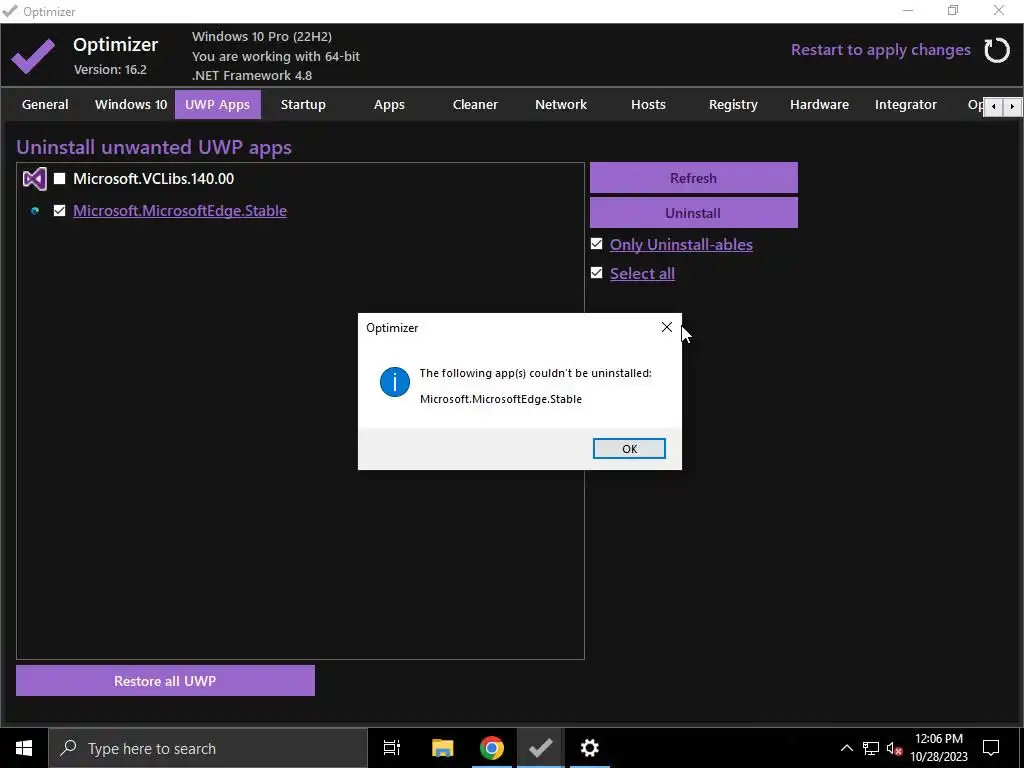Open the notification center icon

click(x=991, y=748)
